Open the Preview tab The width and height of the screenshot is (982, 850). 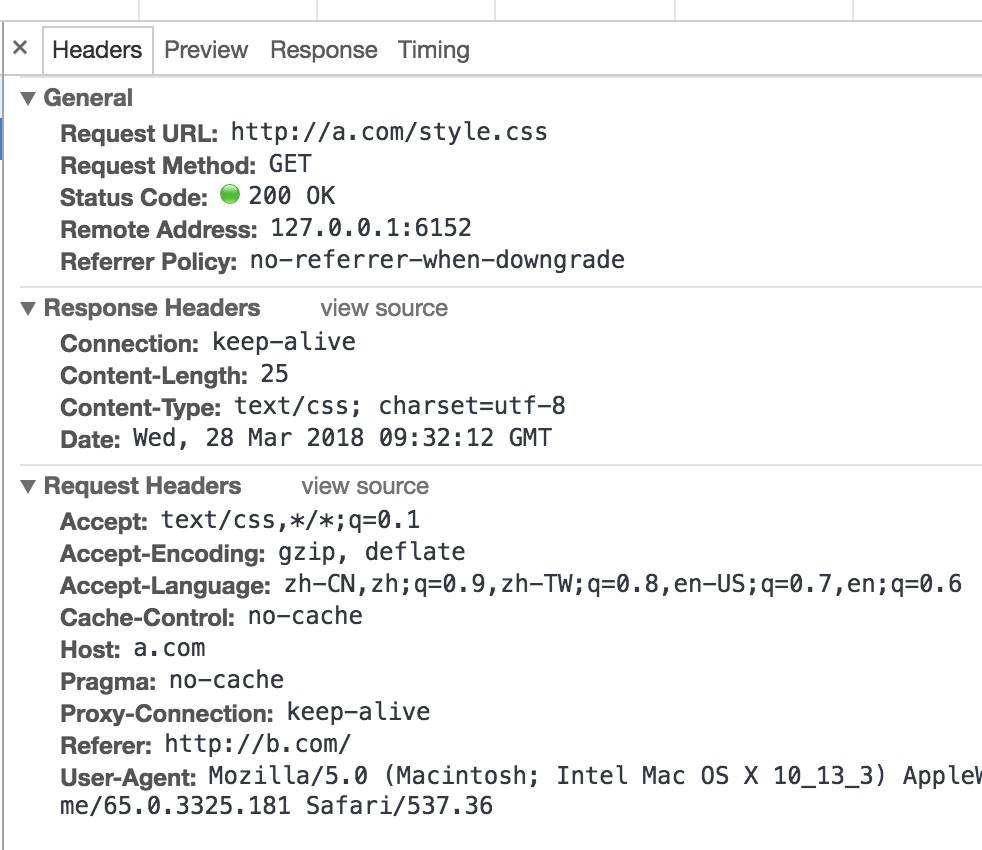click(206, 50)
